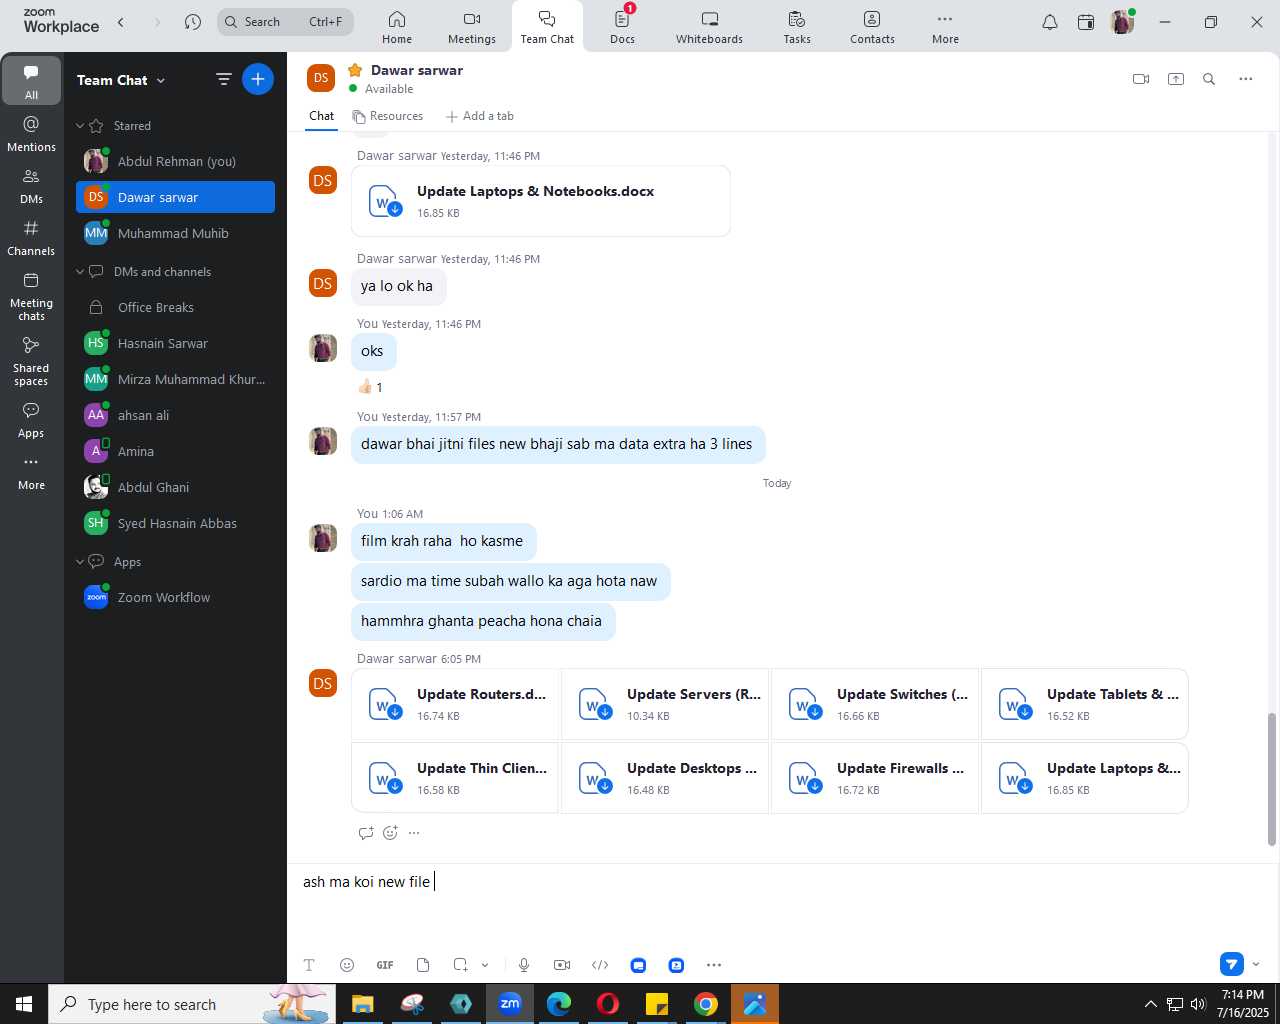Open the GIF picker
The width and height of the screenshot is (1280, 1024).
tap(385, 965)
